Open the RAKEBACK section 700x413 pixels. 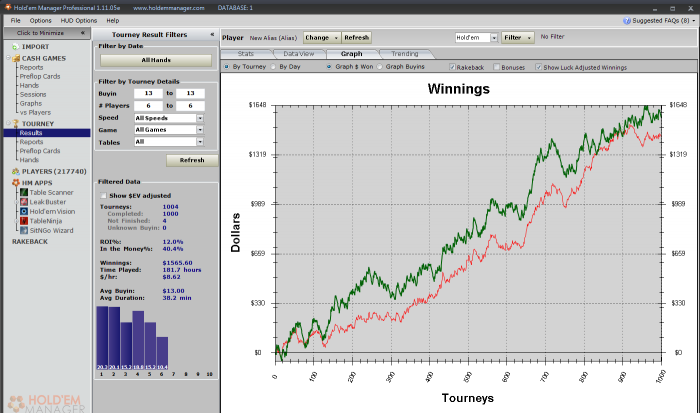30,242
